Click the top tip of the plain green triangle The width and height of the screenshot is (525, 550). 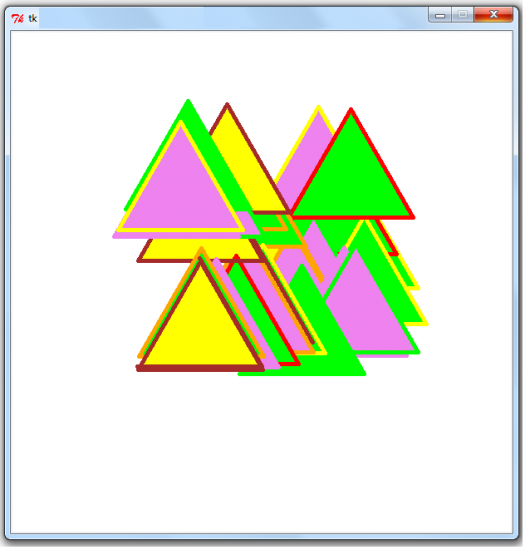click(x=189, y=102)
